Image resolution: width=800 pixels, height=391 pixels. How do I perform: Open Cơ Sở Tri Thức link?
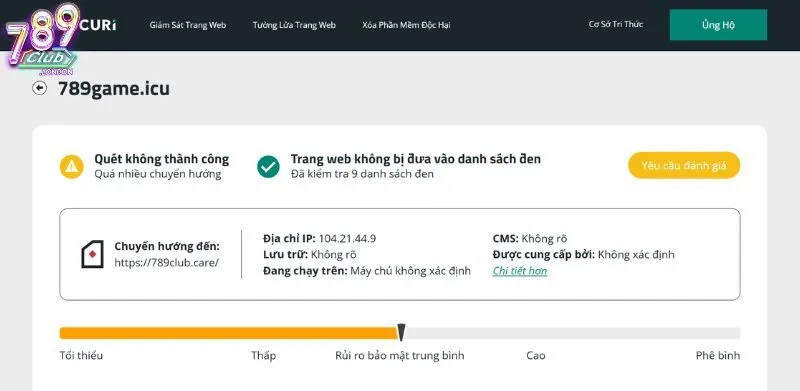pos(616,25)
